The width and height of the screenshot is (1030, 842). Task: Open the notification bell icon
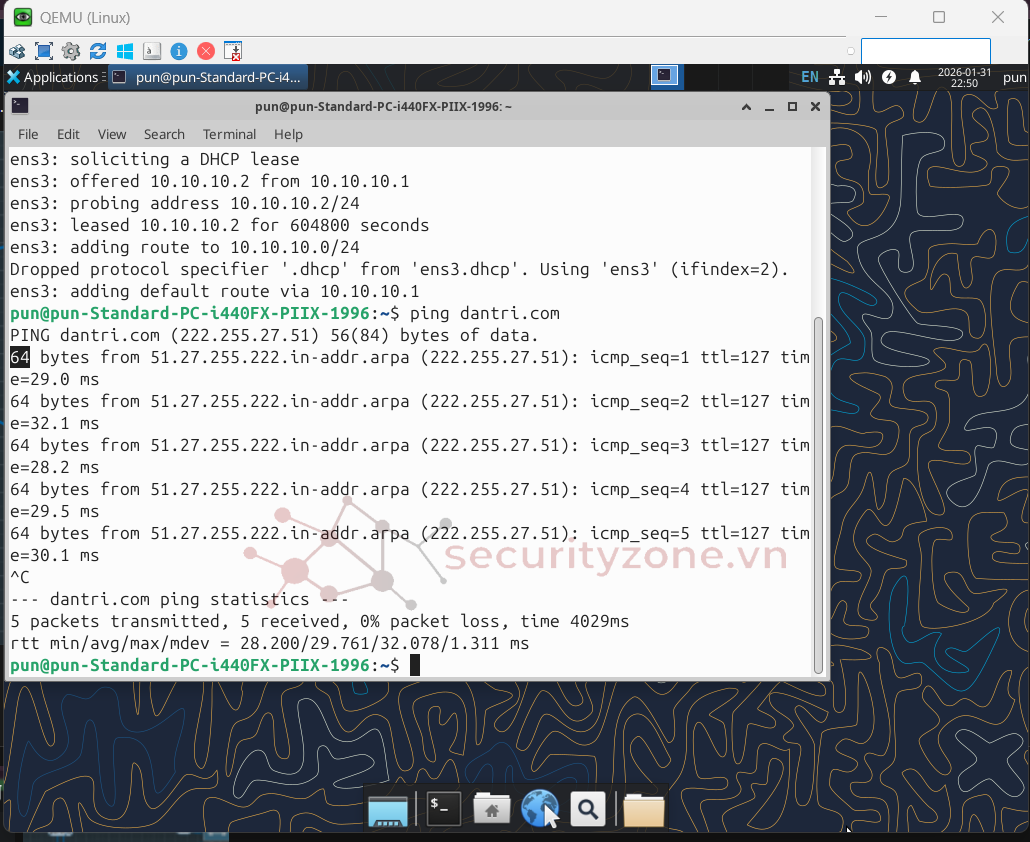pos(914,77)
